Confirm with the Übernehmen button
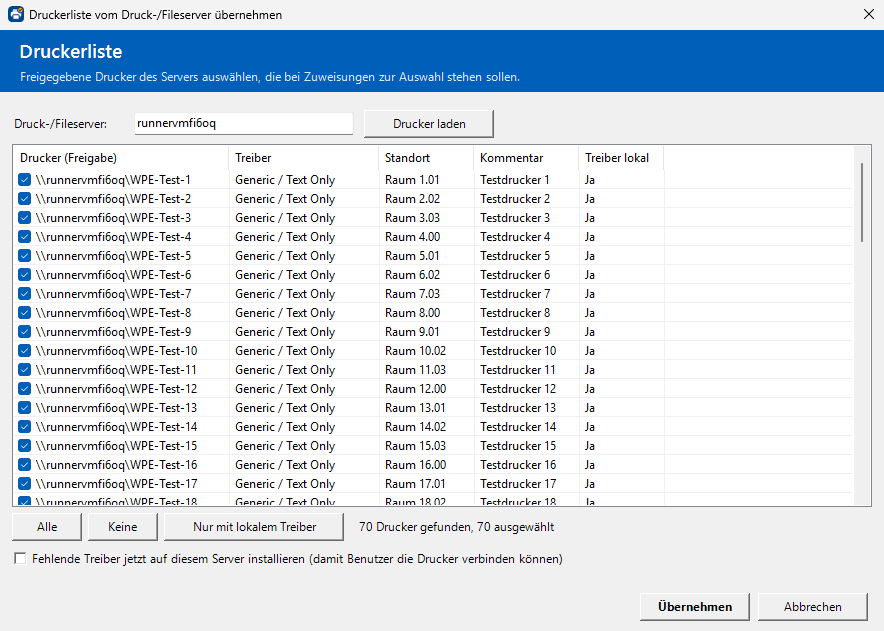This screenshot has width=884, height=631. point(695,607)
